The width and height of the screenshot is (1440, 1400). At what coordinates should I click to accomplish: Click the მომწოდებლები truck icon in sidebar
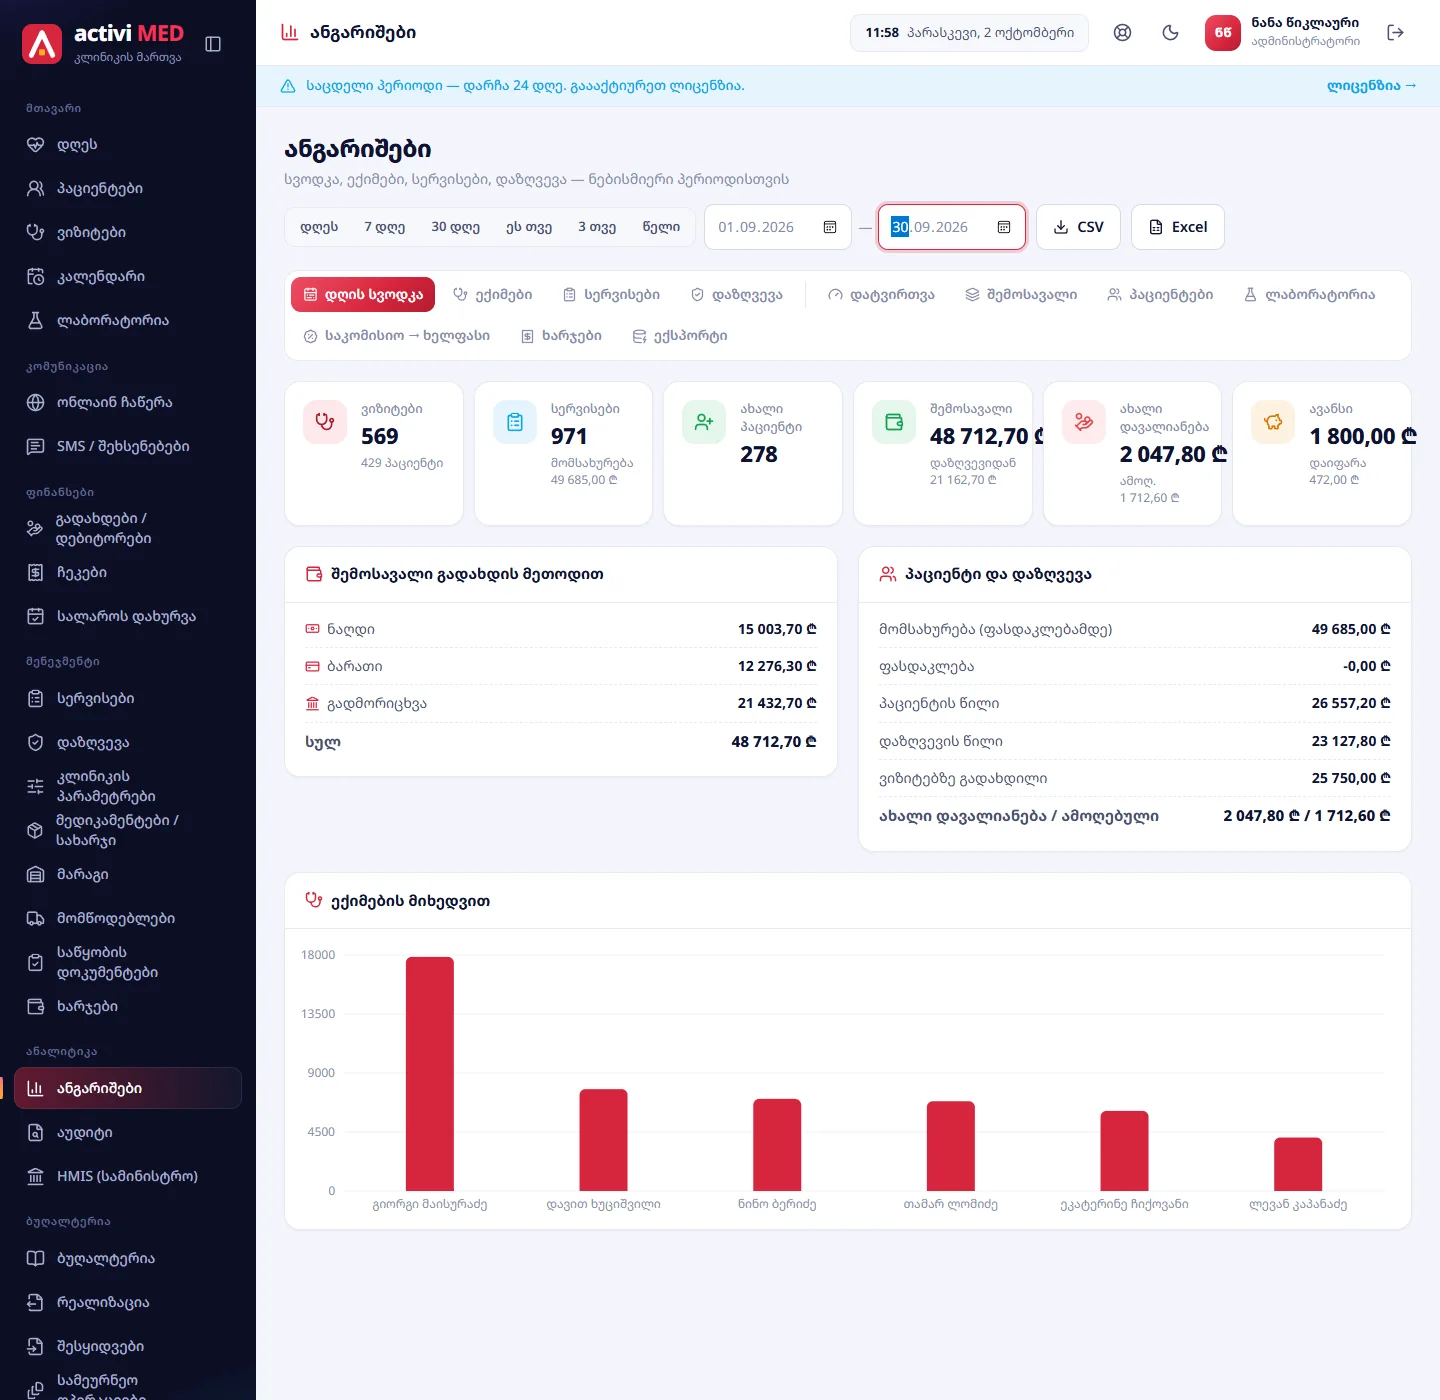[x=35, y=918]
